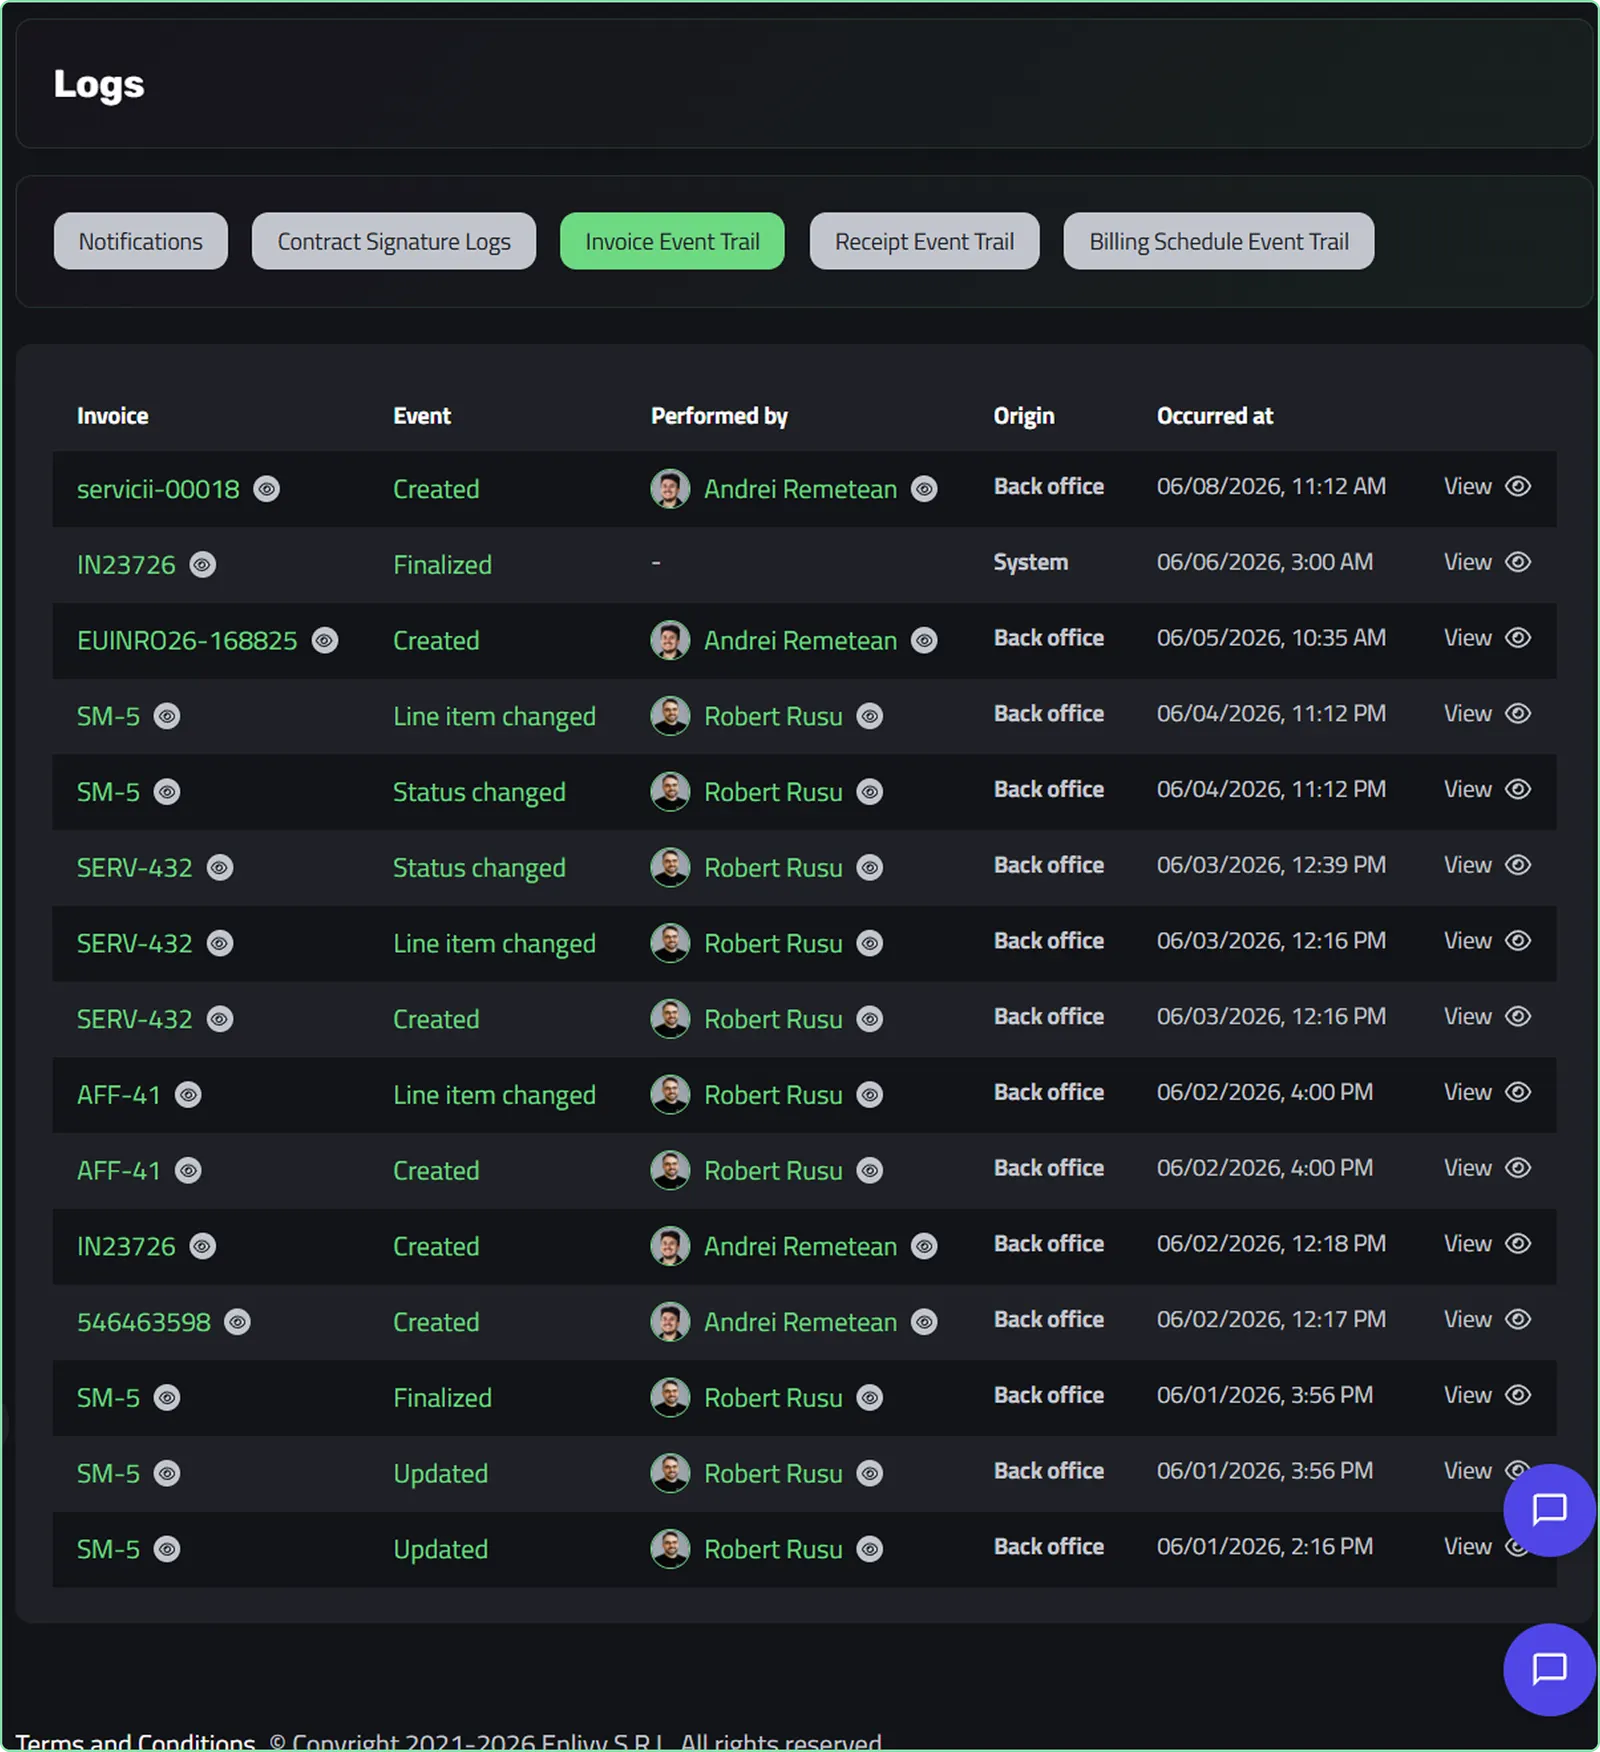Click eye icon beside SM-5 in Finalized row

167,1398
